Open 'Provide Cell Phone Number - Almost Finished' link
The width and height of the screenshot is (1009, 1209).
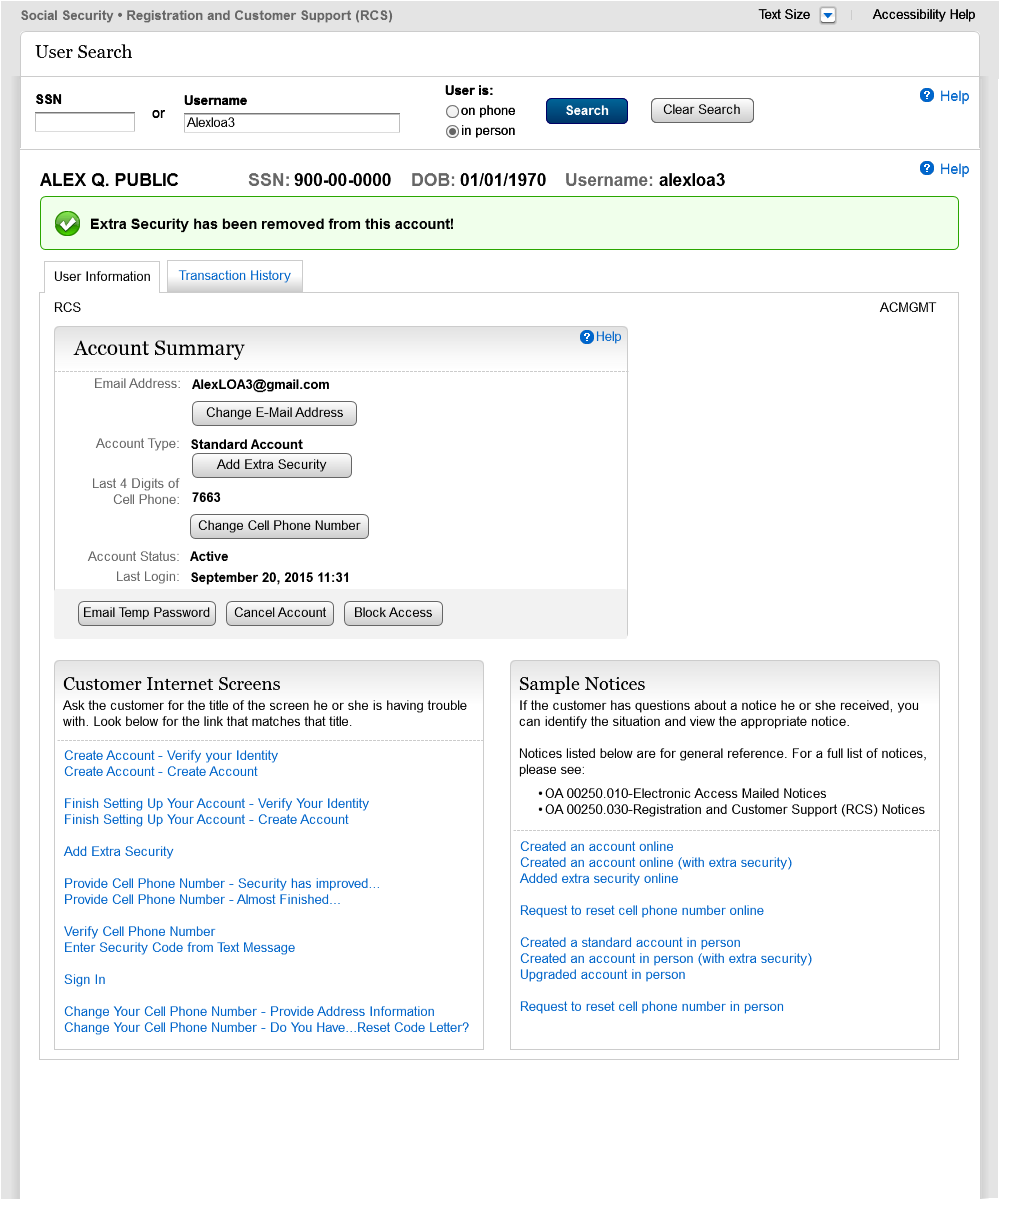202,900
